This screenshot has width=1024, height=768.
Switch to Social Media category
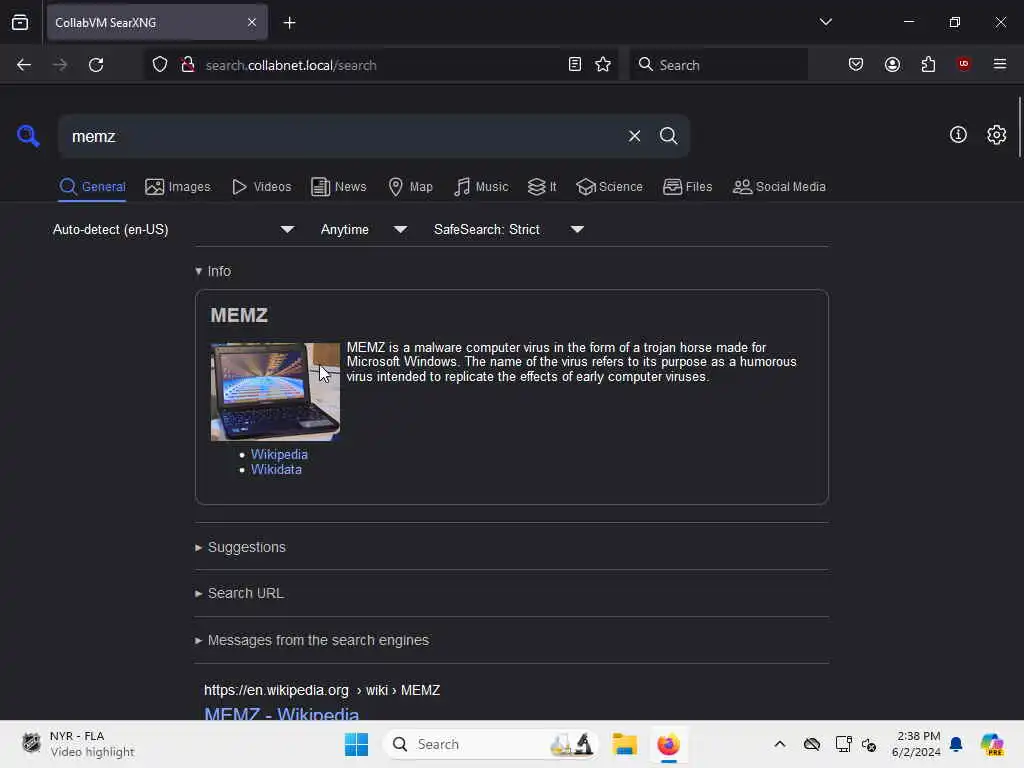click(779, 187)
